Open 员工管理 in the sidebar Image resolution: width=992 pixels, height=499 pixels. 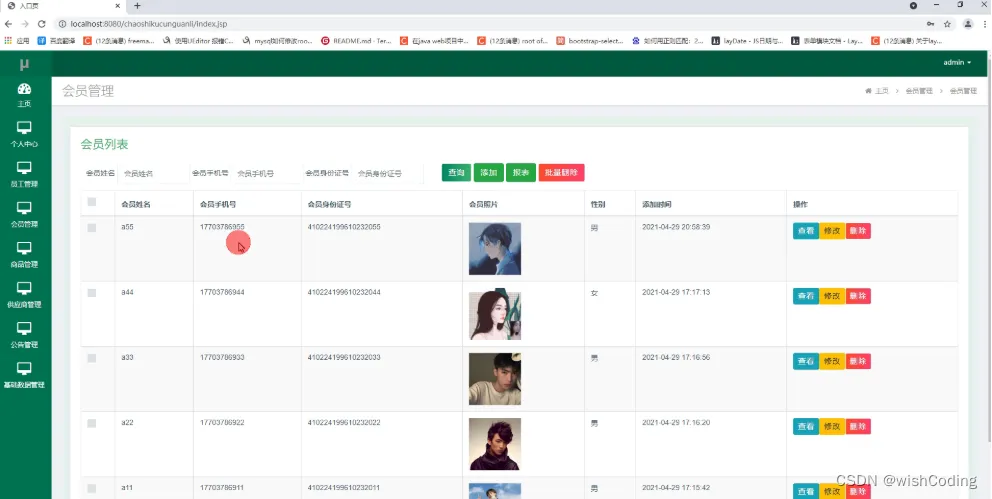pyautogui.click(x=24, y=174)
